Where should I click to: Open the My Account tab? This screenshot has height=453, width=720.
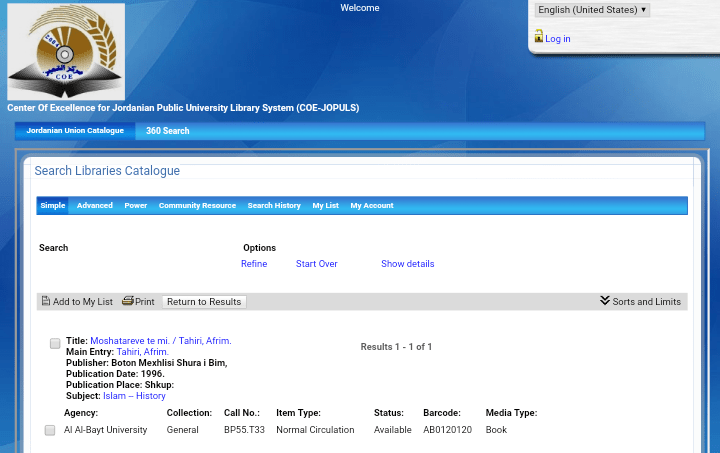coord(371,205)
